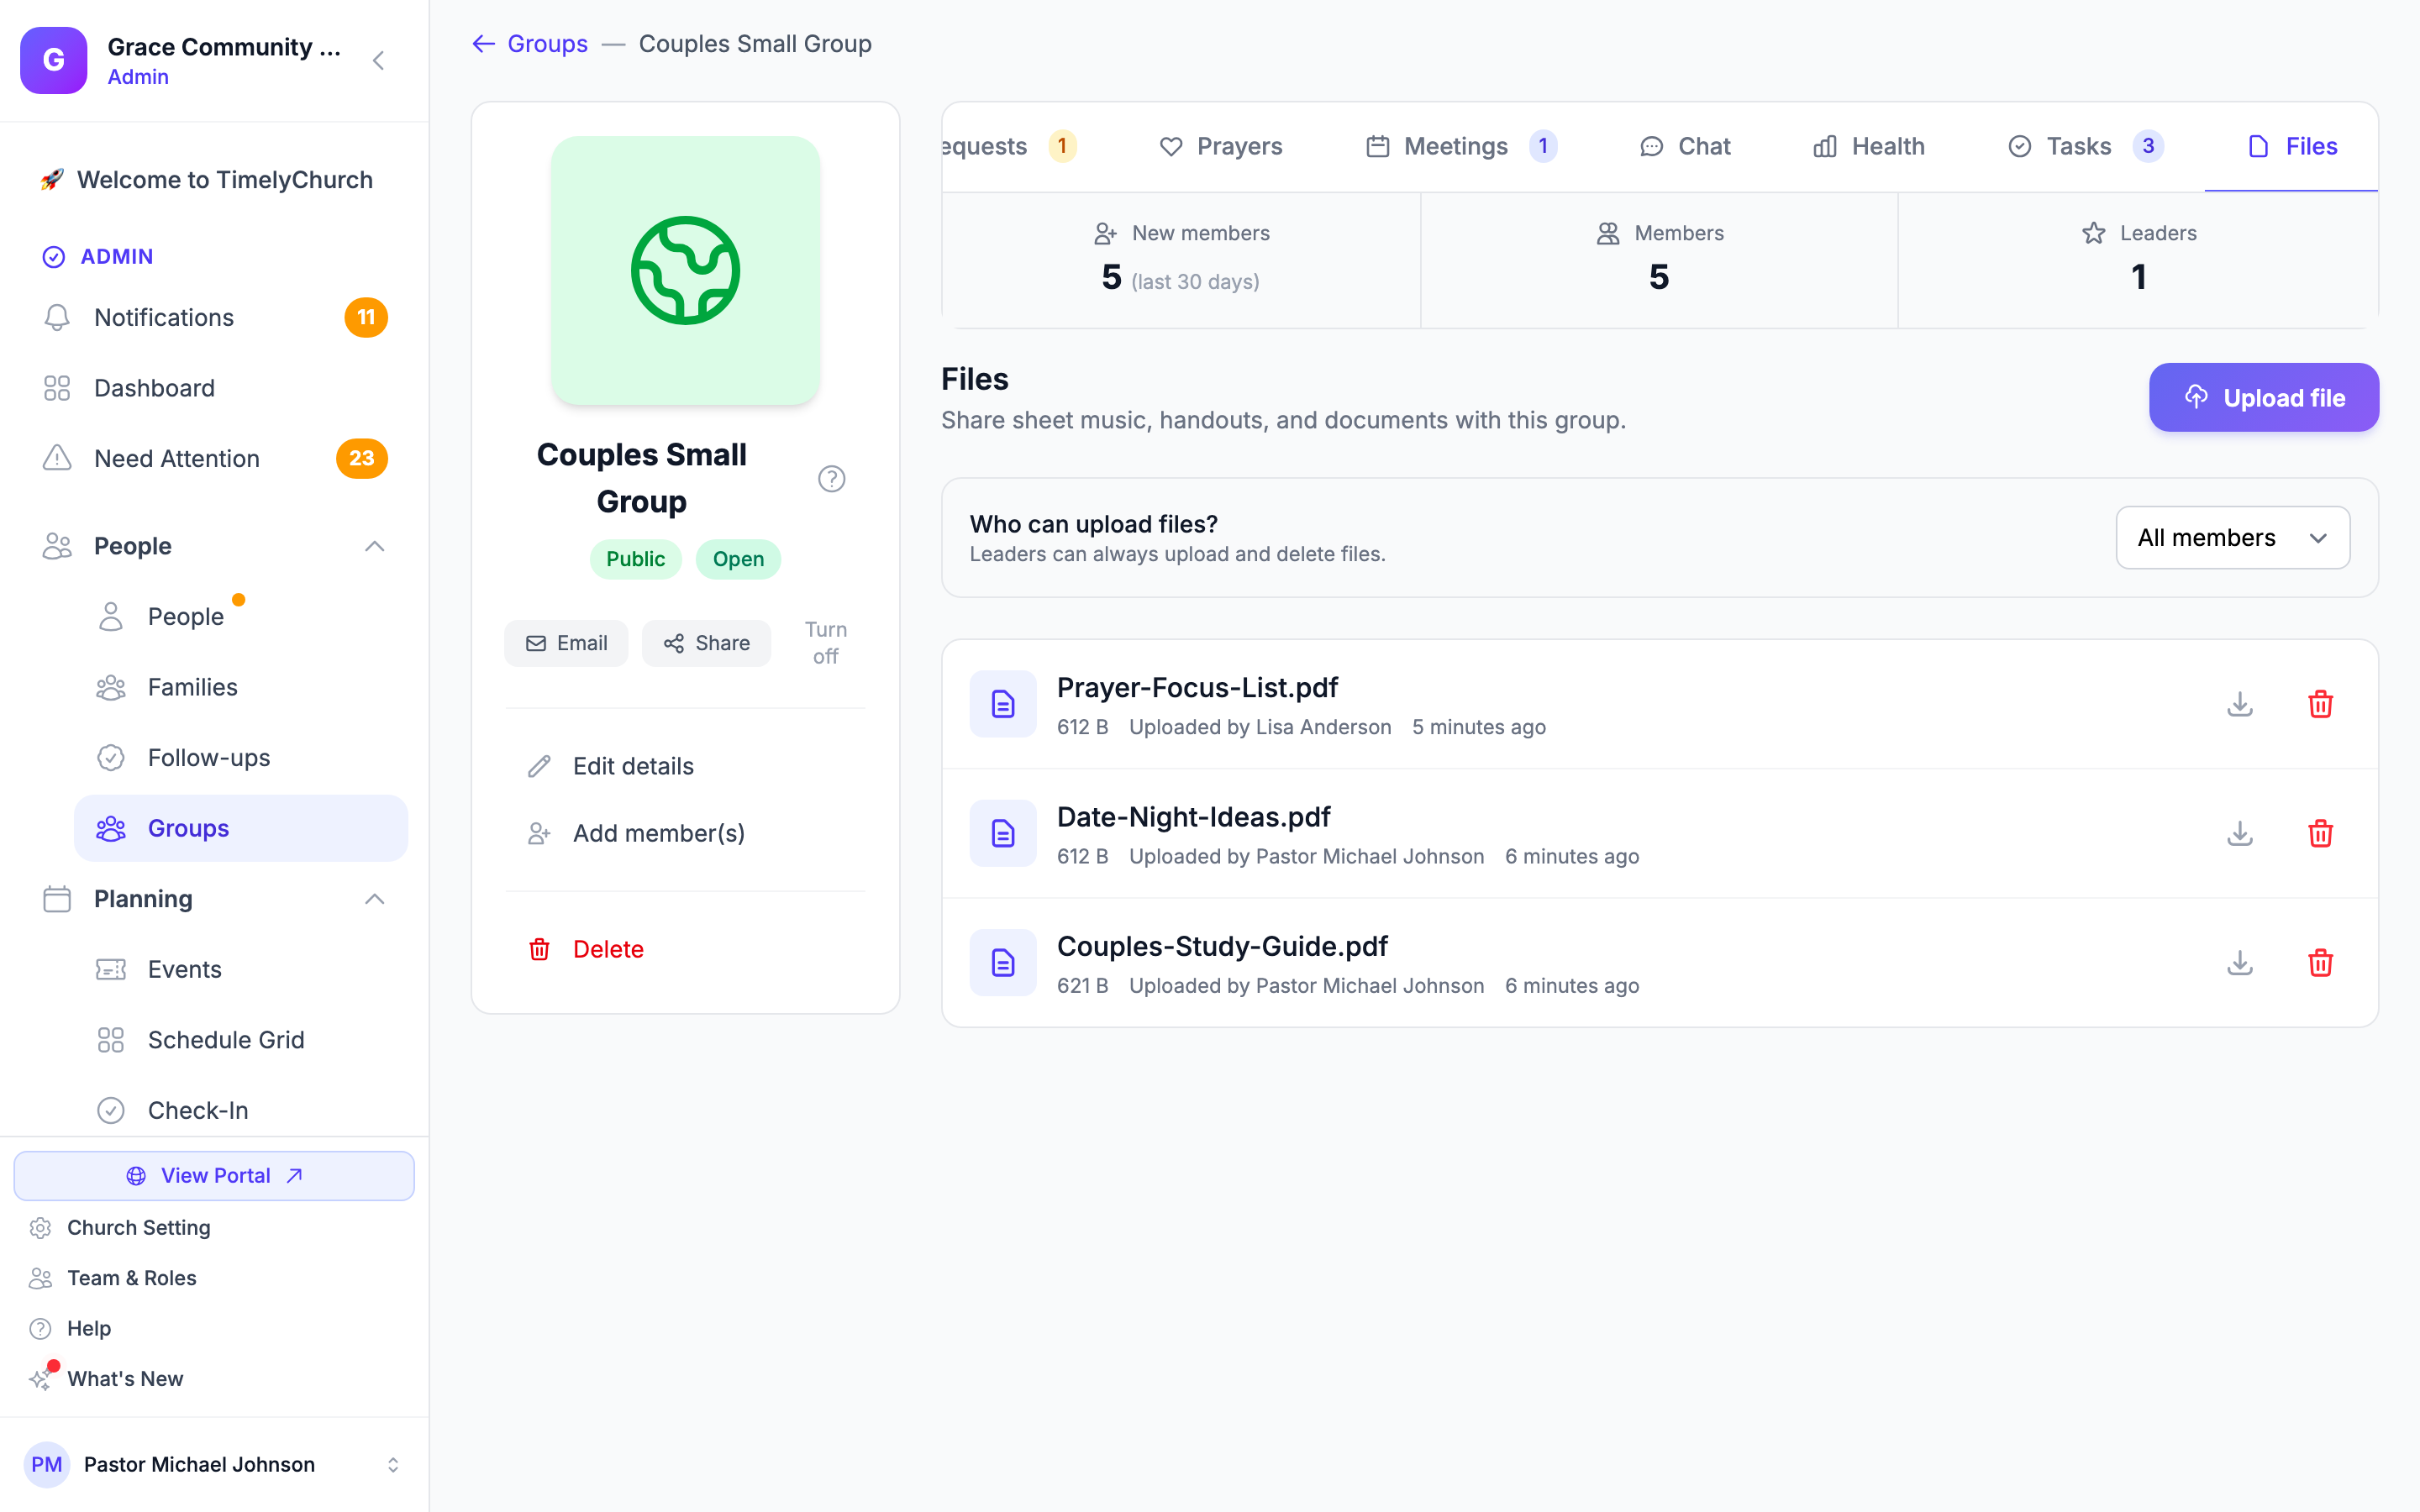
Task: Click the green globe group avatar
Action: pyautogui.click(x=685, y=270)
